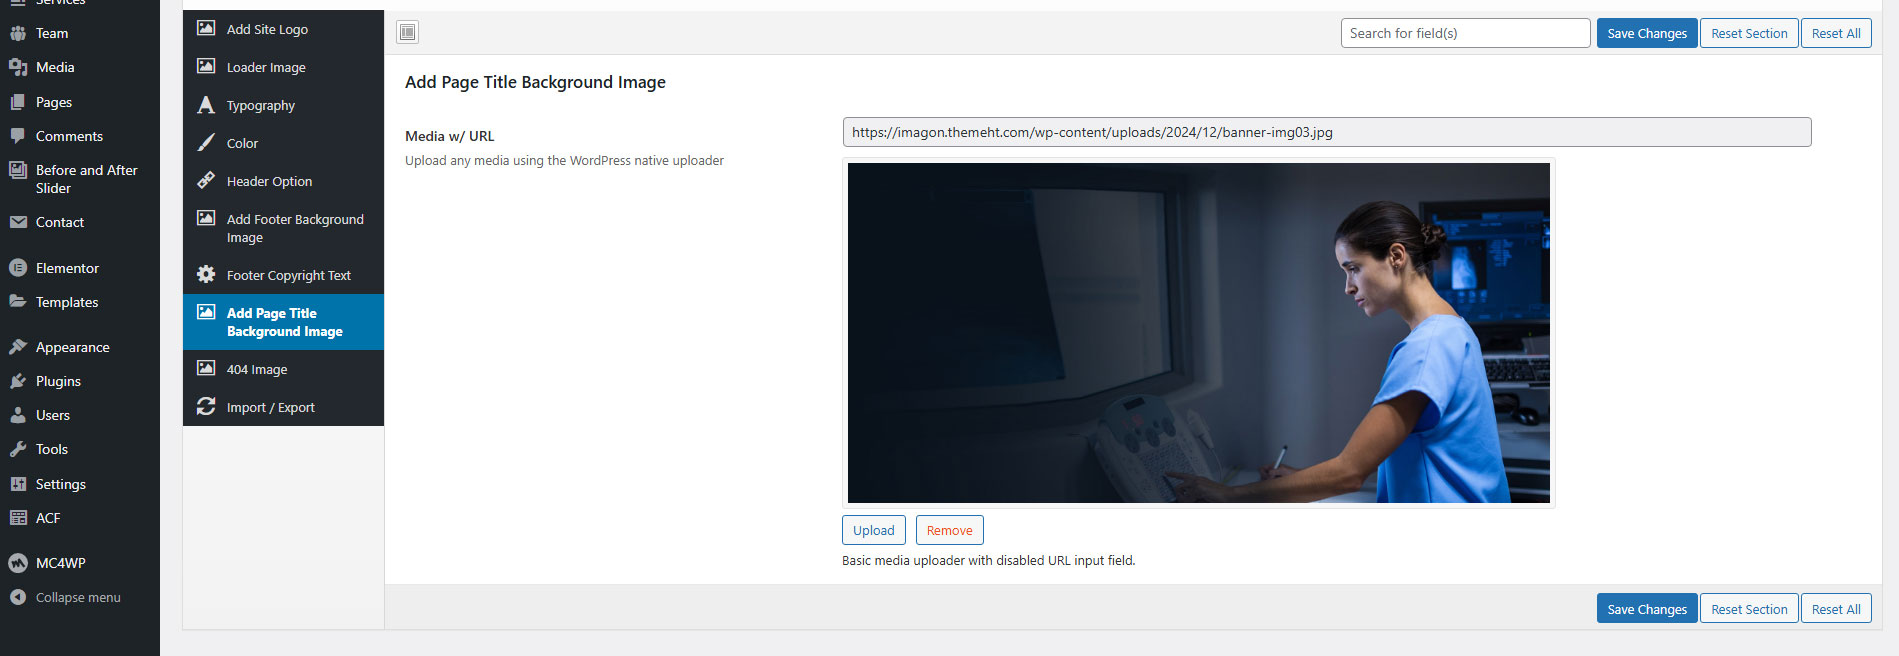Go to the Import / Export section
This screenshot has height=656, width=1899.
click(x=283, y=407)
